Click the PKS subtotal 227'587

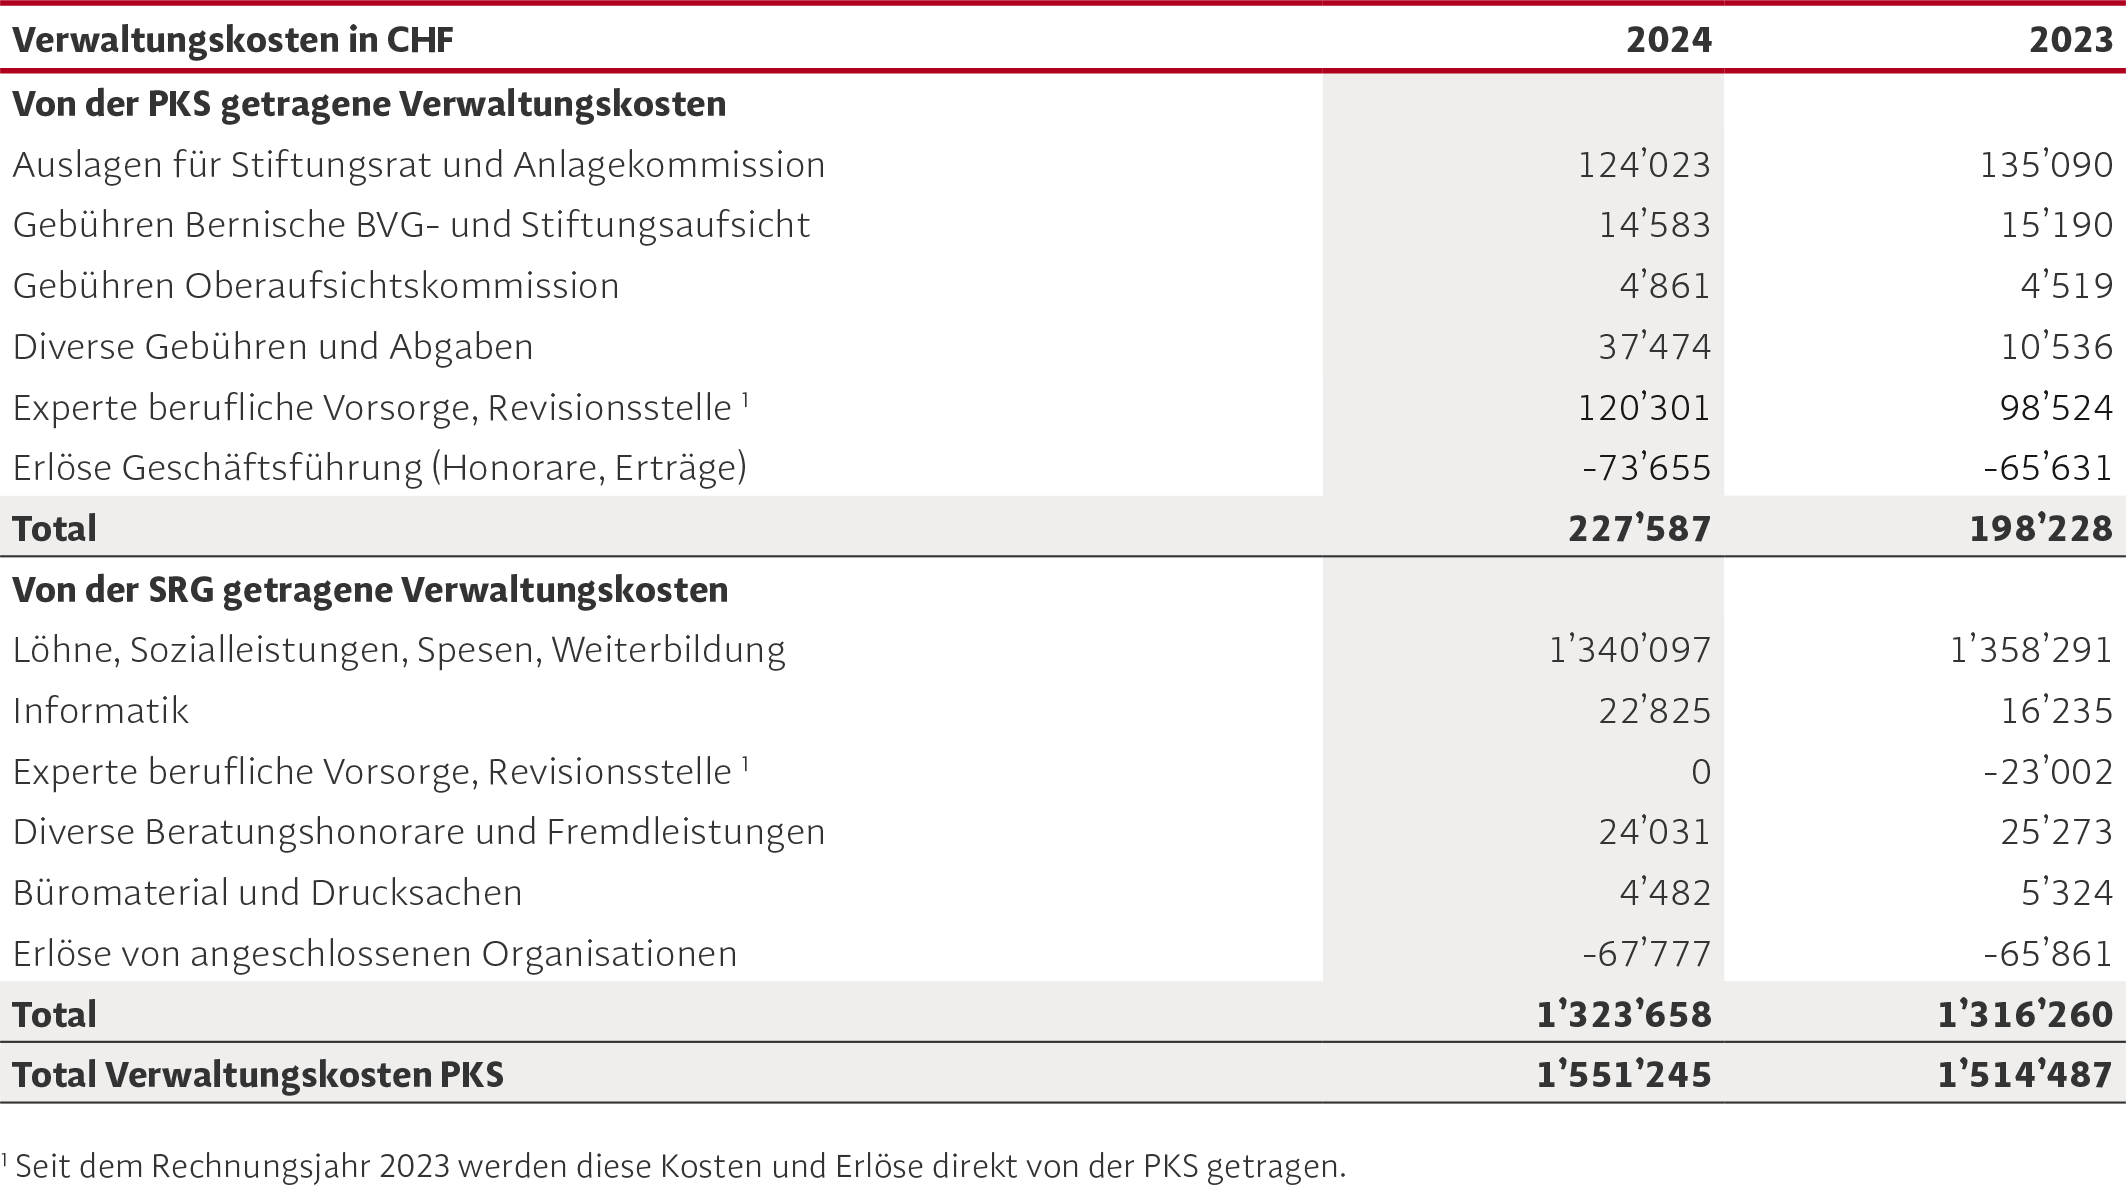(1640, 529)
